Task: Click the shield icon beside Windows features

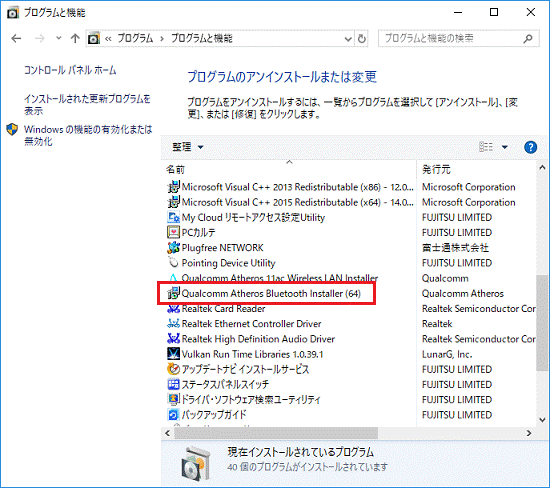Action: 12,129
